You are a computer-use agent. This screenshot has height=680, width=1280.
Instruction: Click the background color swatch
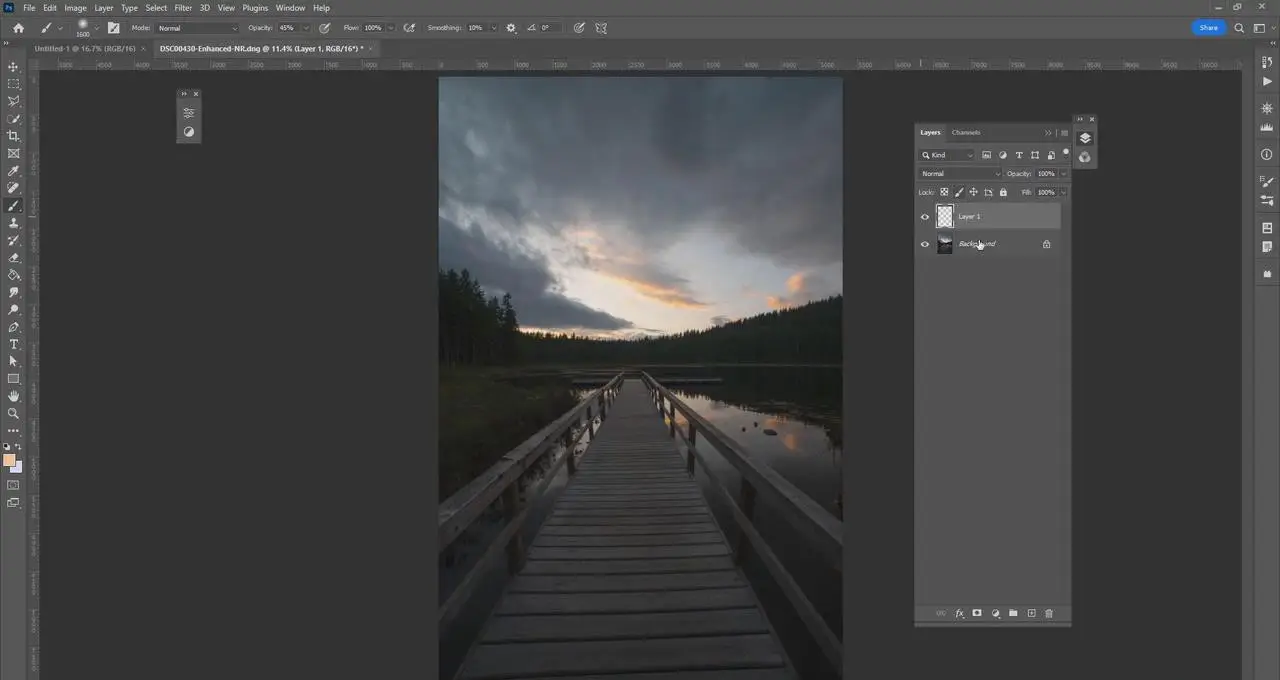coord(16,467)
